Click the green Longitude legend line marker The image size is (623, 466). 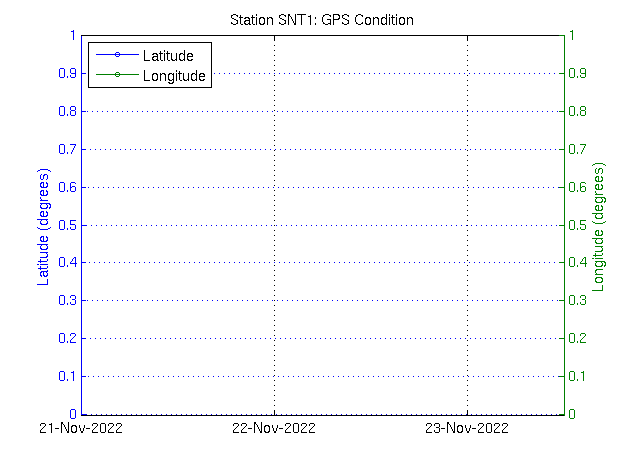coord(117,74)
